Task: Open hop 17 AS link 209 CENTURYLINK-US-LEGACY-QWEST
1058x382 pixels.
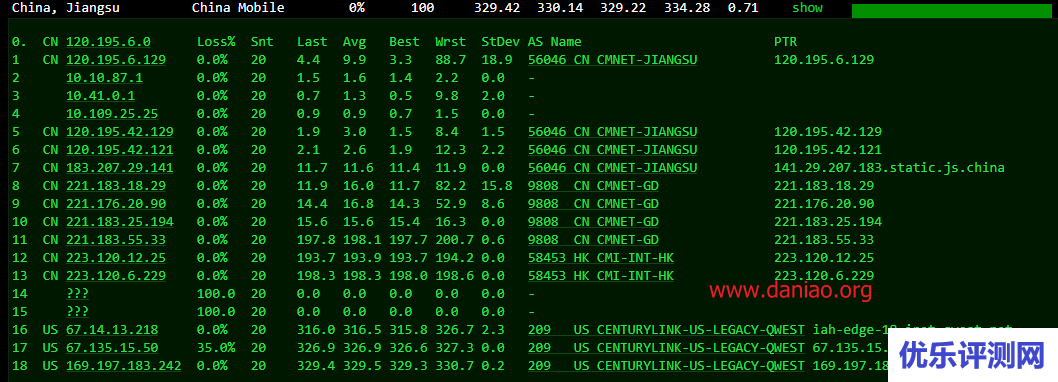Action: click(667, 348)
